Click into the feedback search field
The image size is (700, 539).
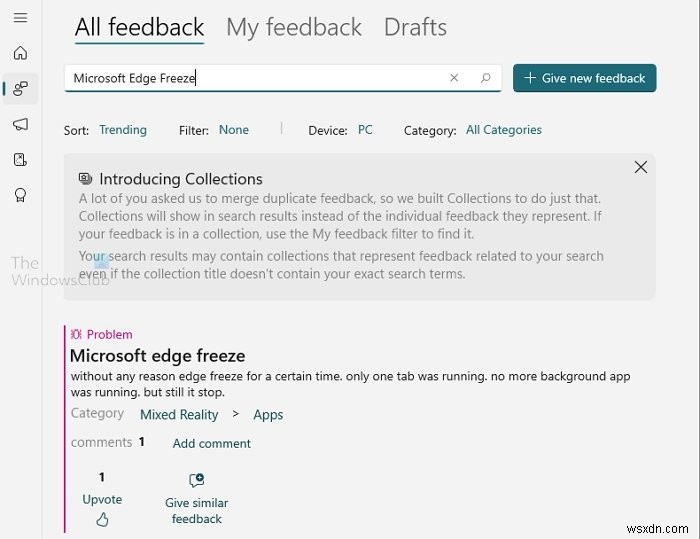point(250,78)
